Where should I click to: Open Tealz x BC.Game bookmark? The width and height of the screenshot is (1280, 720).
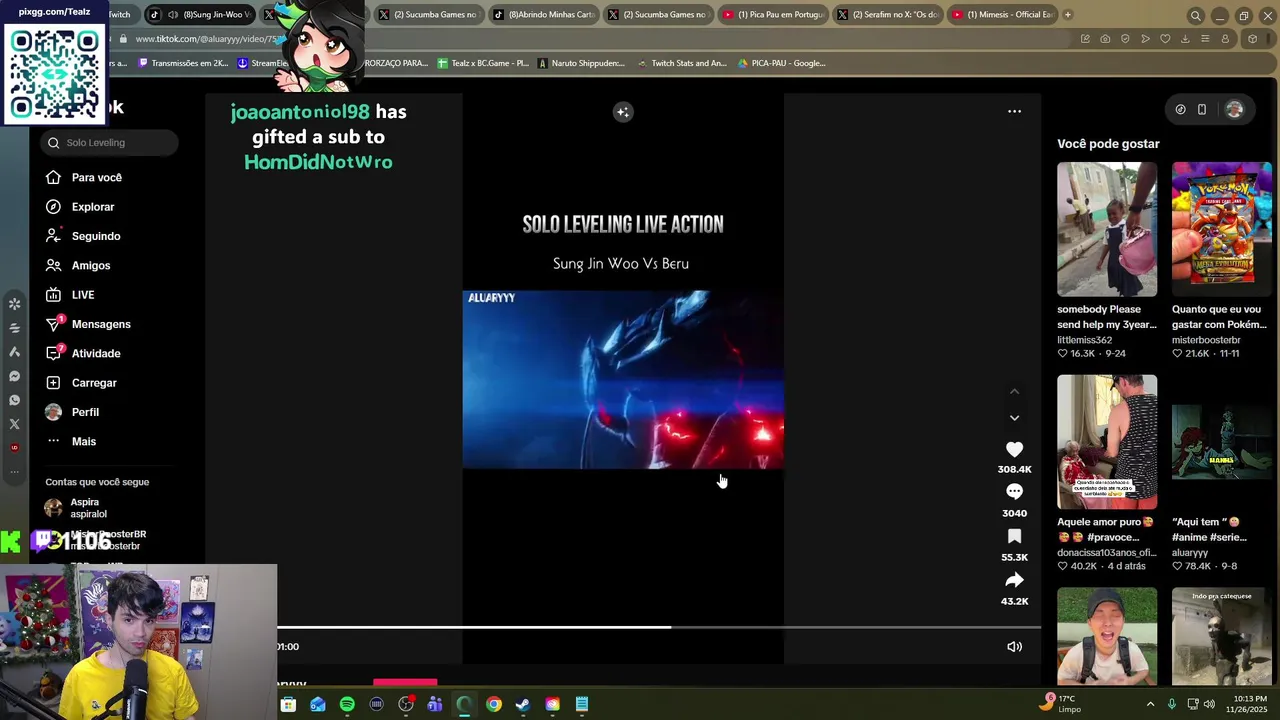click(x=483, y=63)
